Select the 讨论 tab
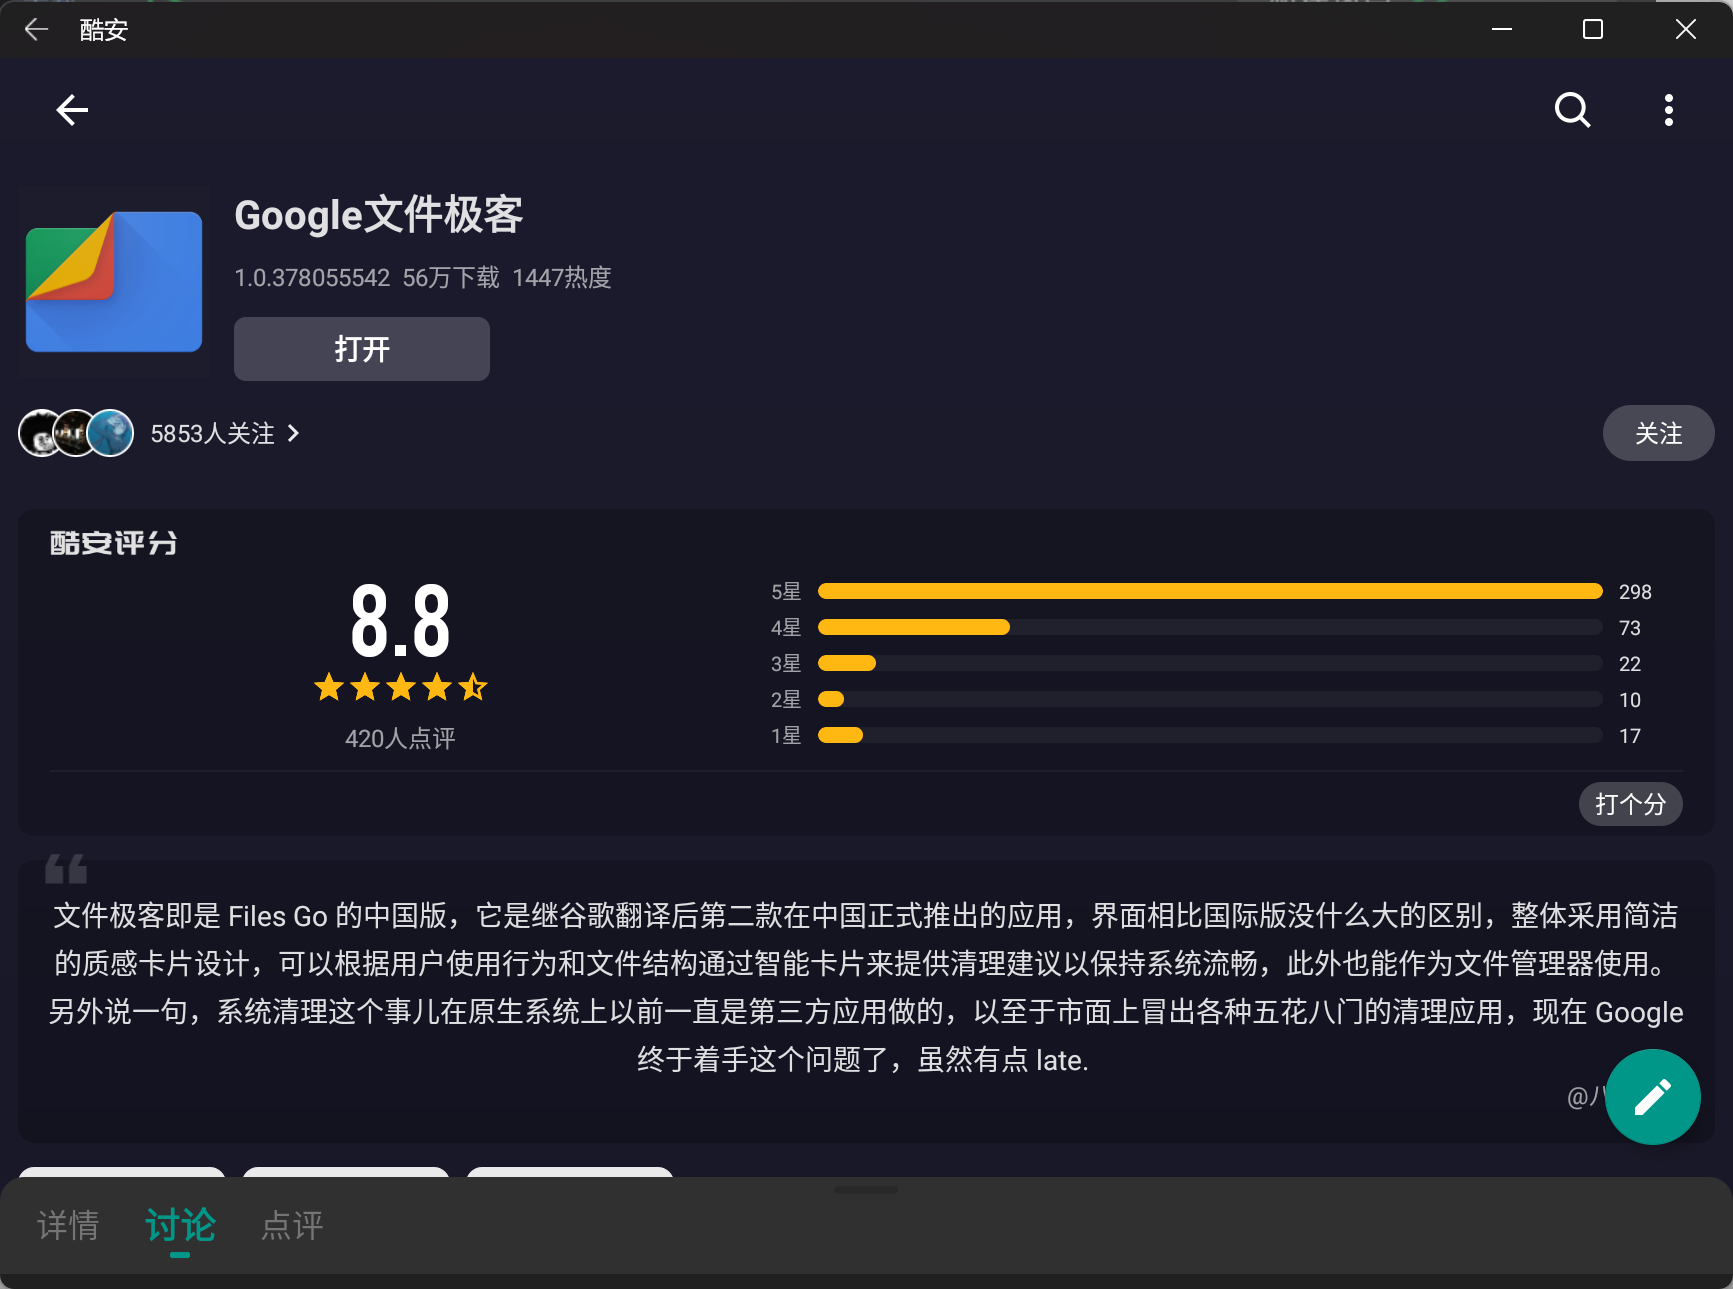The width and height of the screenshot is (1733, 1289). coord(180,1225)
